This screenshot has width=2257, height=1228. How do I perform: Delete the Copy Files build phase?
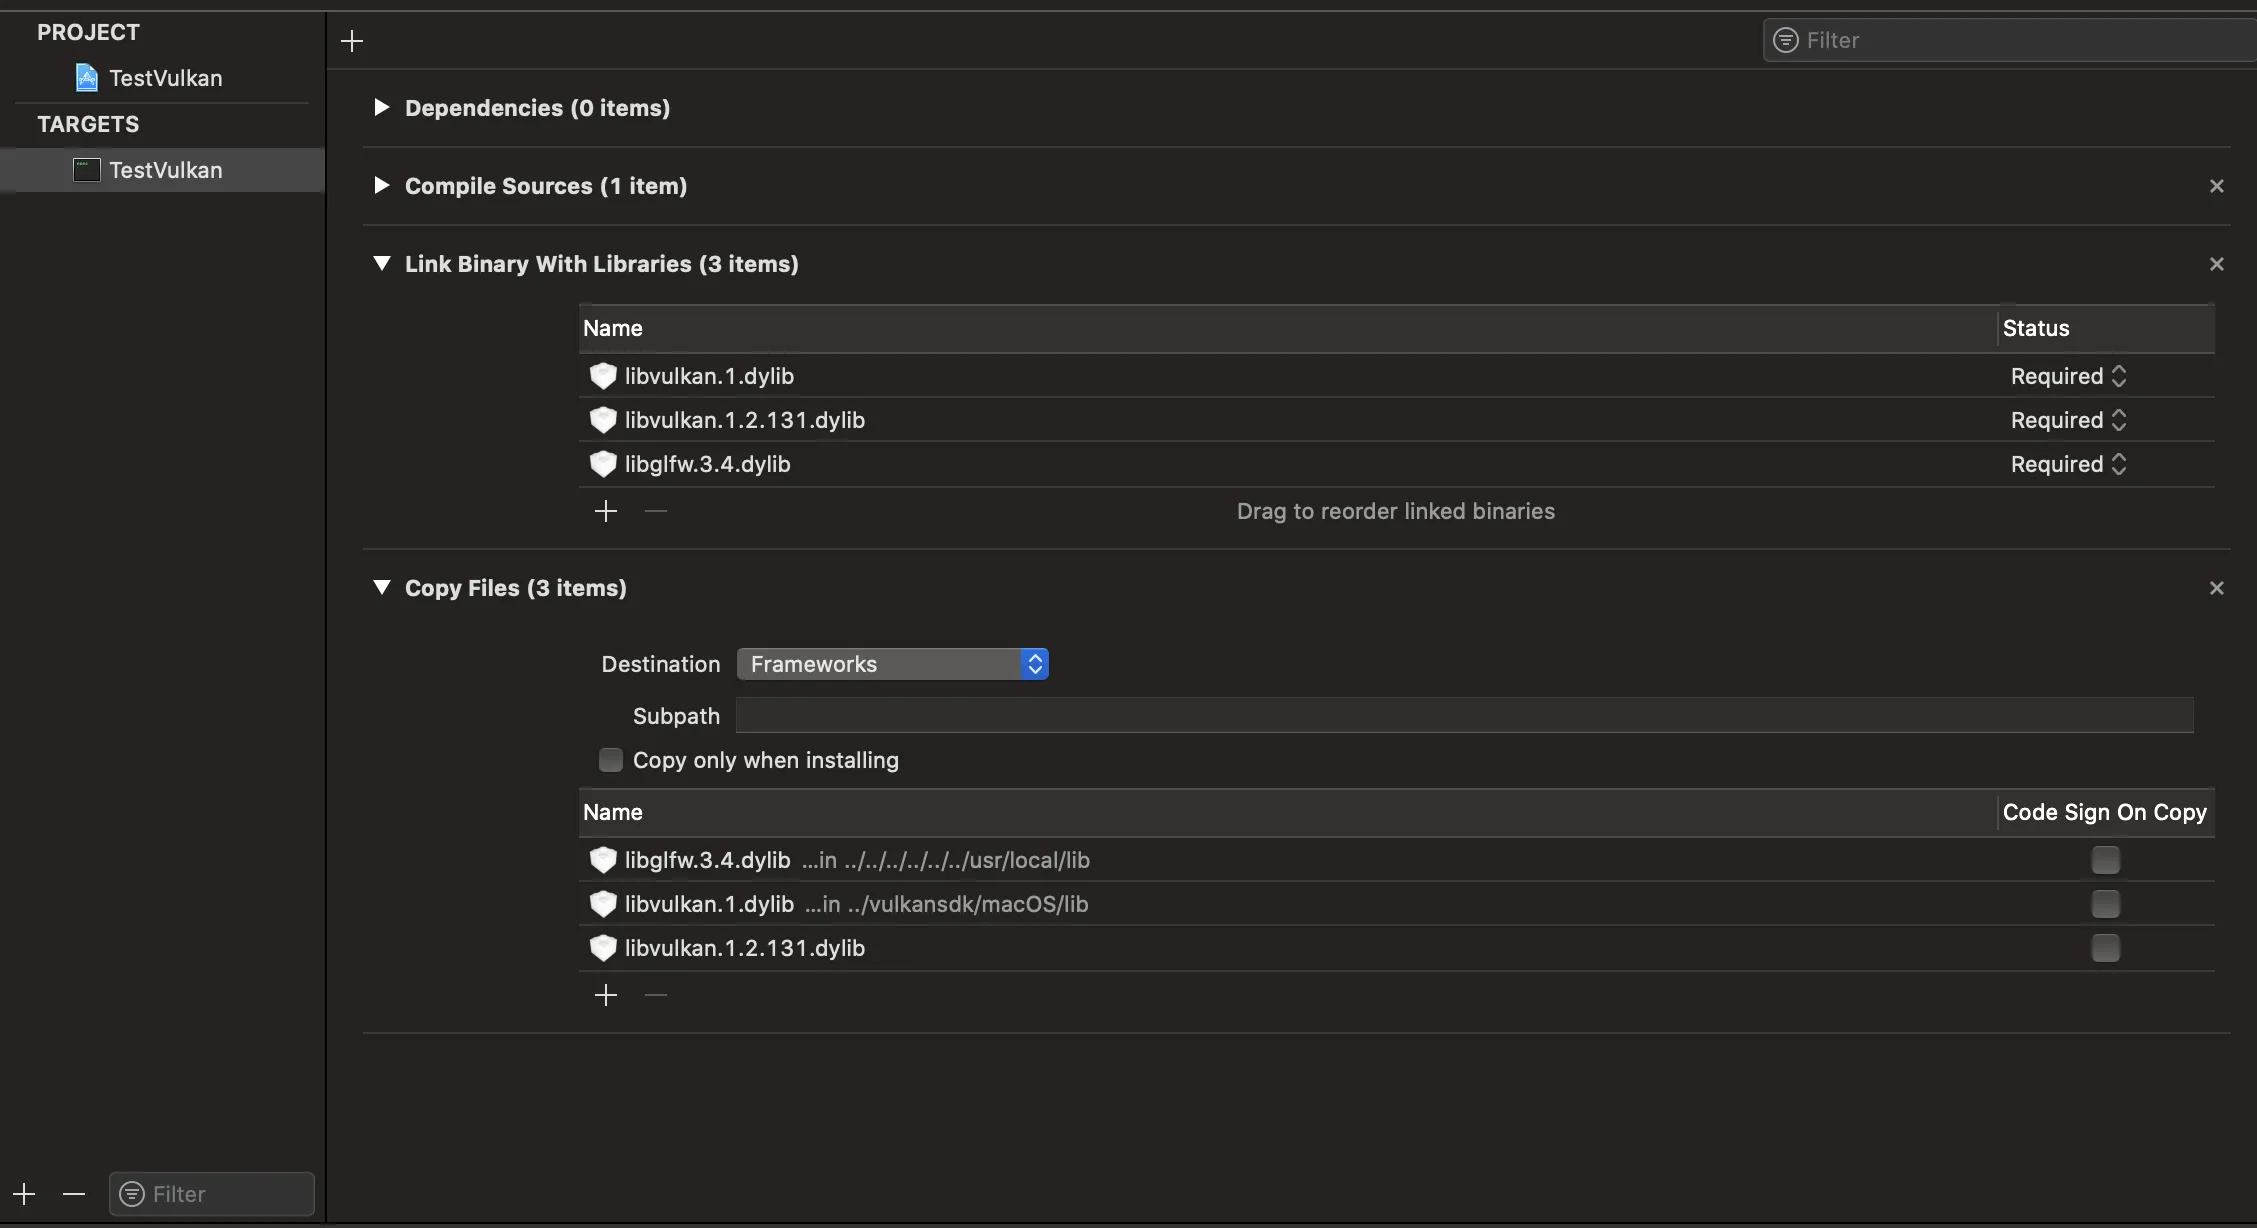2216,588
